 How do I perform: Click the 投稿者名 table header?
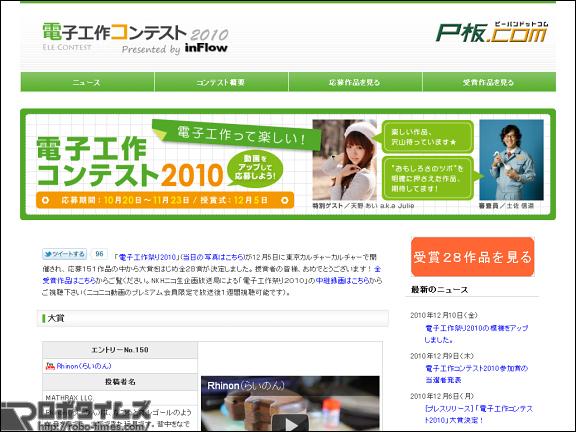[120, 382]
